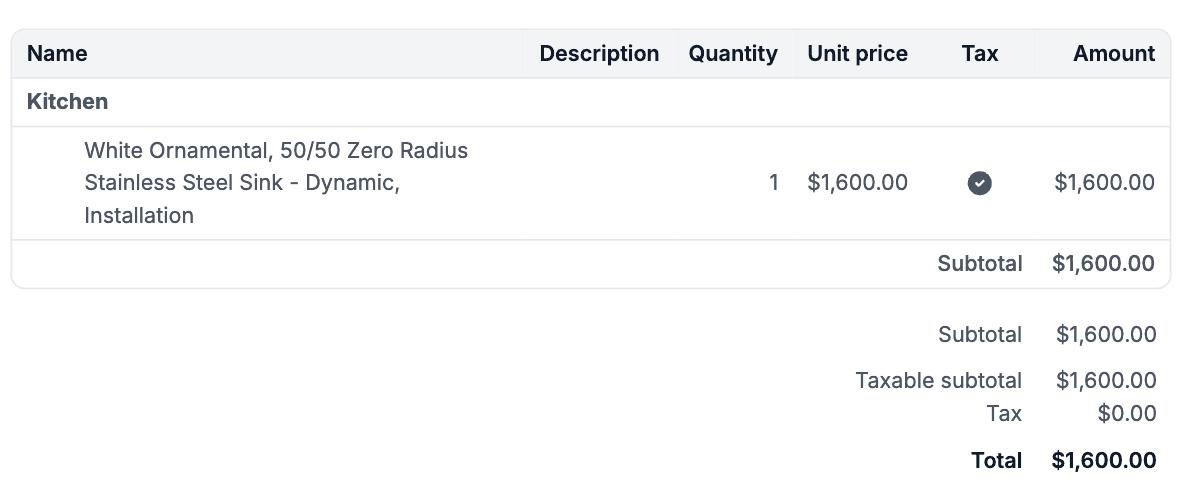Viewport: 1198px width, 504px height.
Task: Open the White Ornamental sink line item
Action: point(276,183)
